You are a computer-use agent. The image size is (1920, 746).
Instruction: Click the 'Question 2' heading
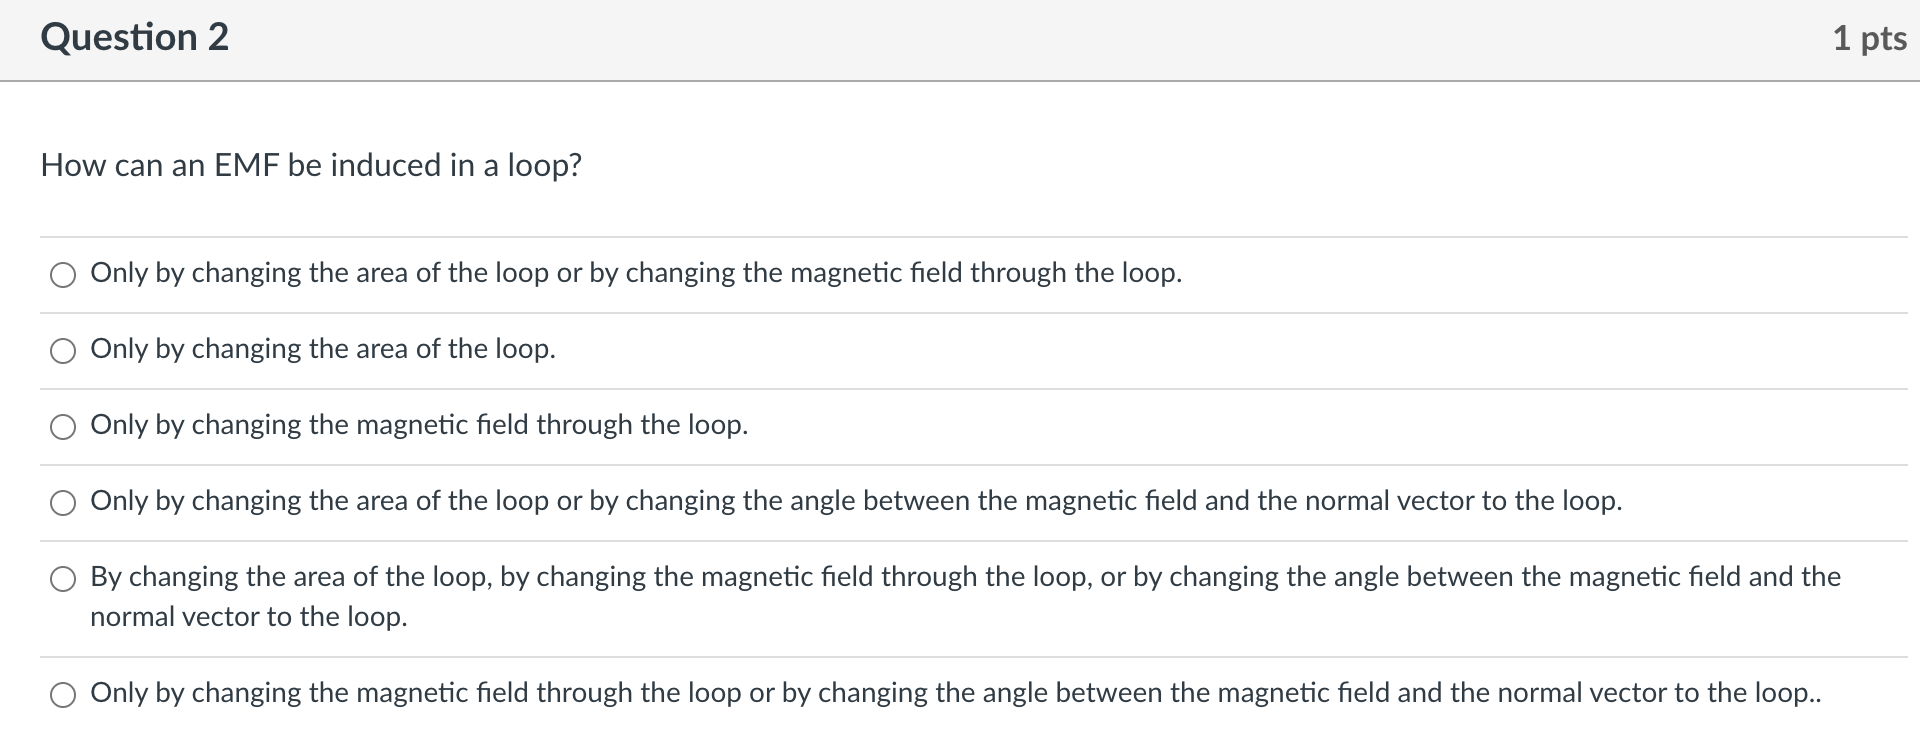[x=134, y=37]
